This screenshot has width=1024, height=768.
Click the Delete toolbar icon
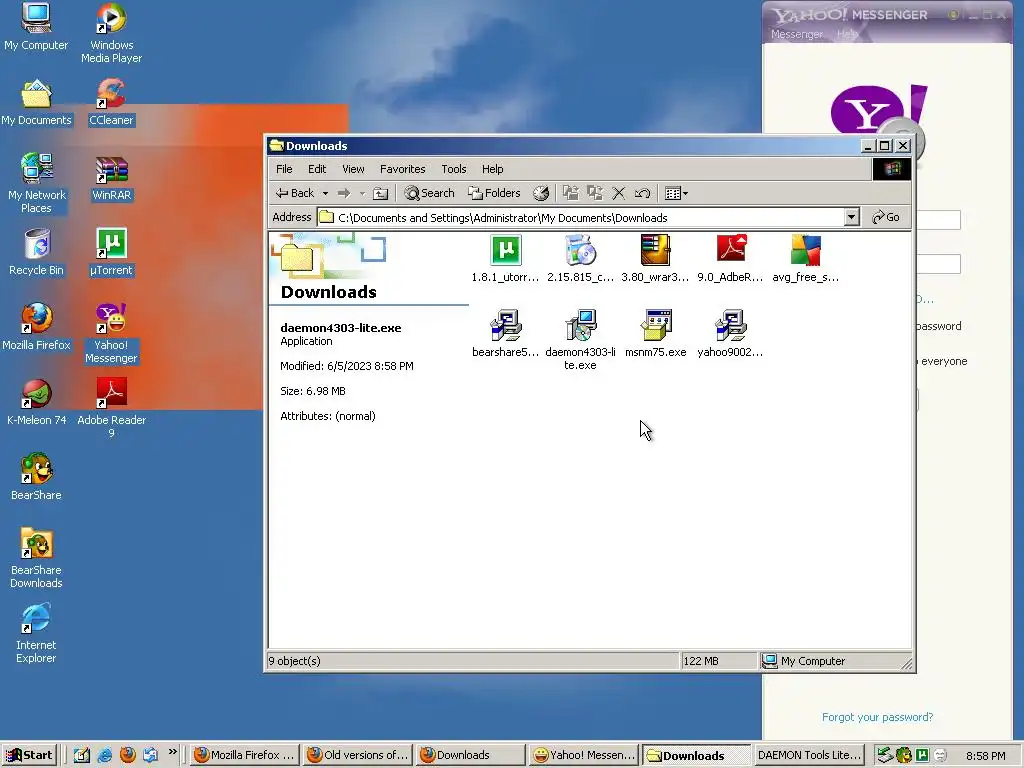pos(618,193)
